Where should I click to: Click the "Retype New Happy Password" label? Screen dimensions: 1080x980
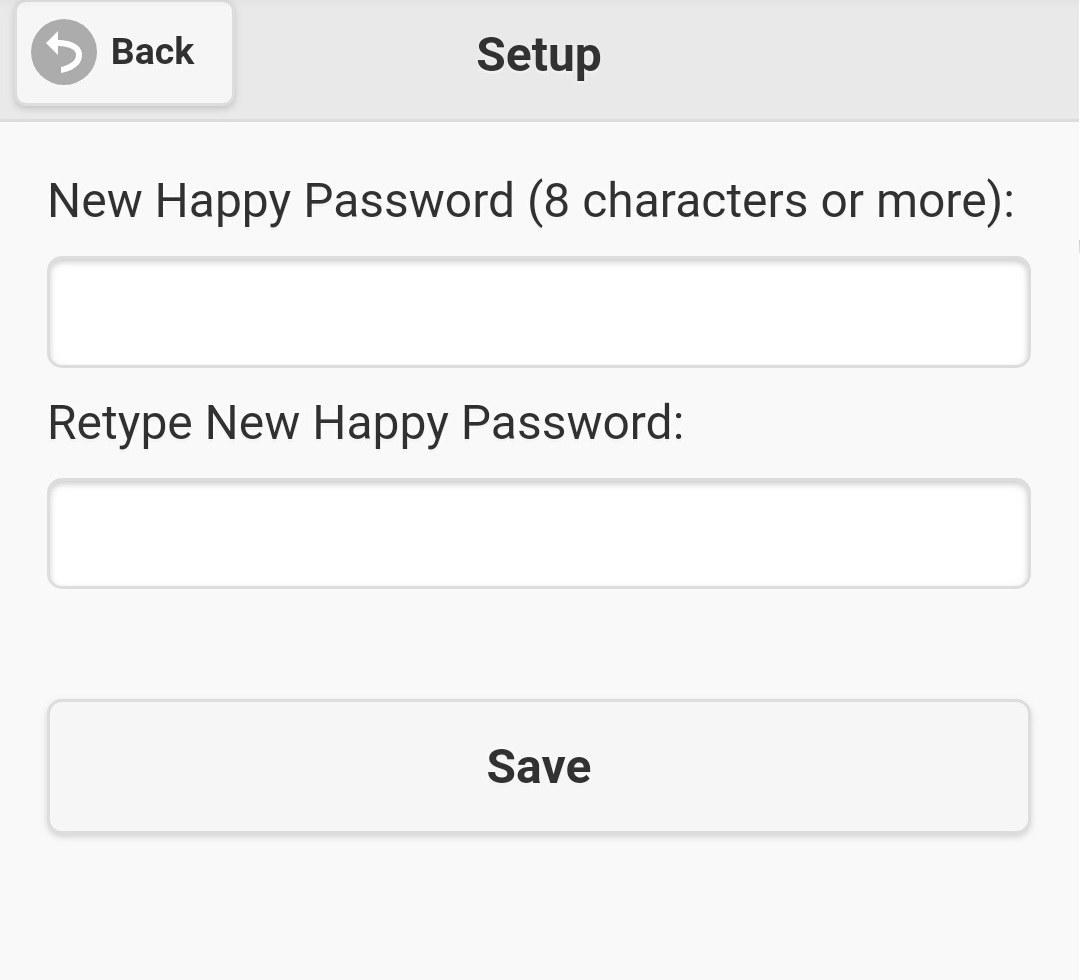click(x=366, y=423)
